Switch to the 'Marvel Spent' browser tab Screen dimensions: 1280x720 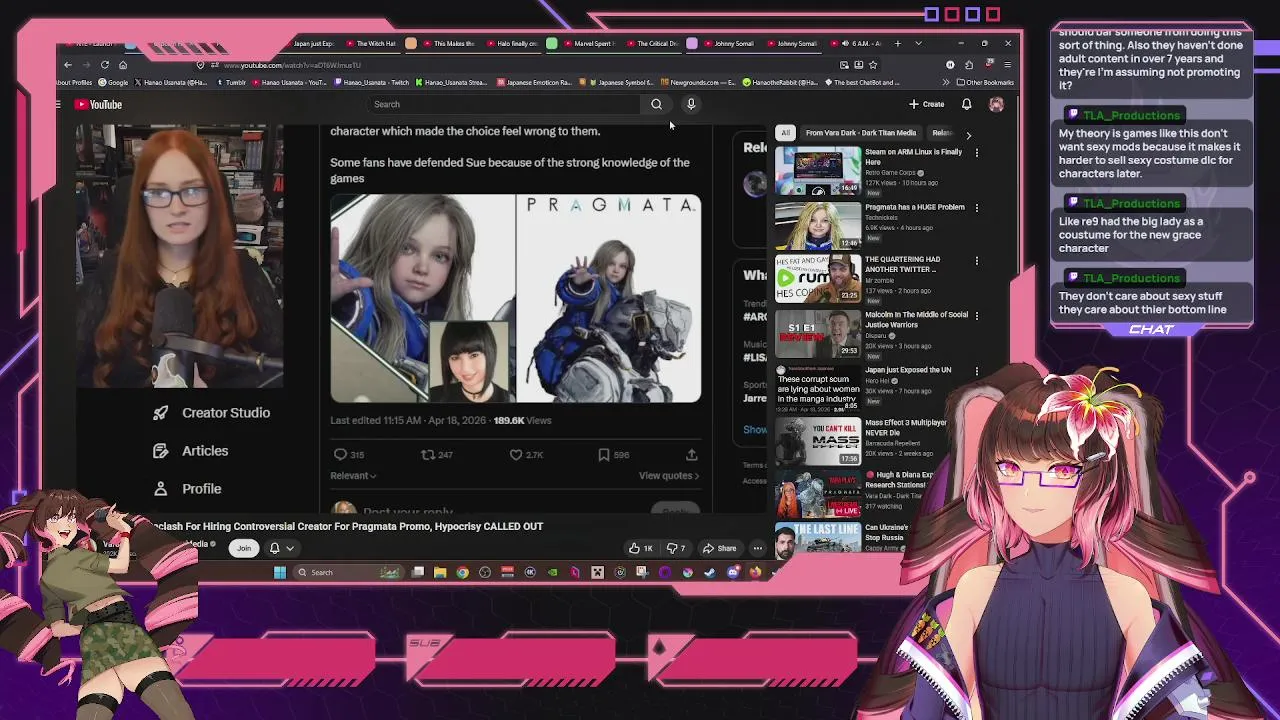click(x=589, y=43)
